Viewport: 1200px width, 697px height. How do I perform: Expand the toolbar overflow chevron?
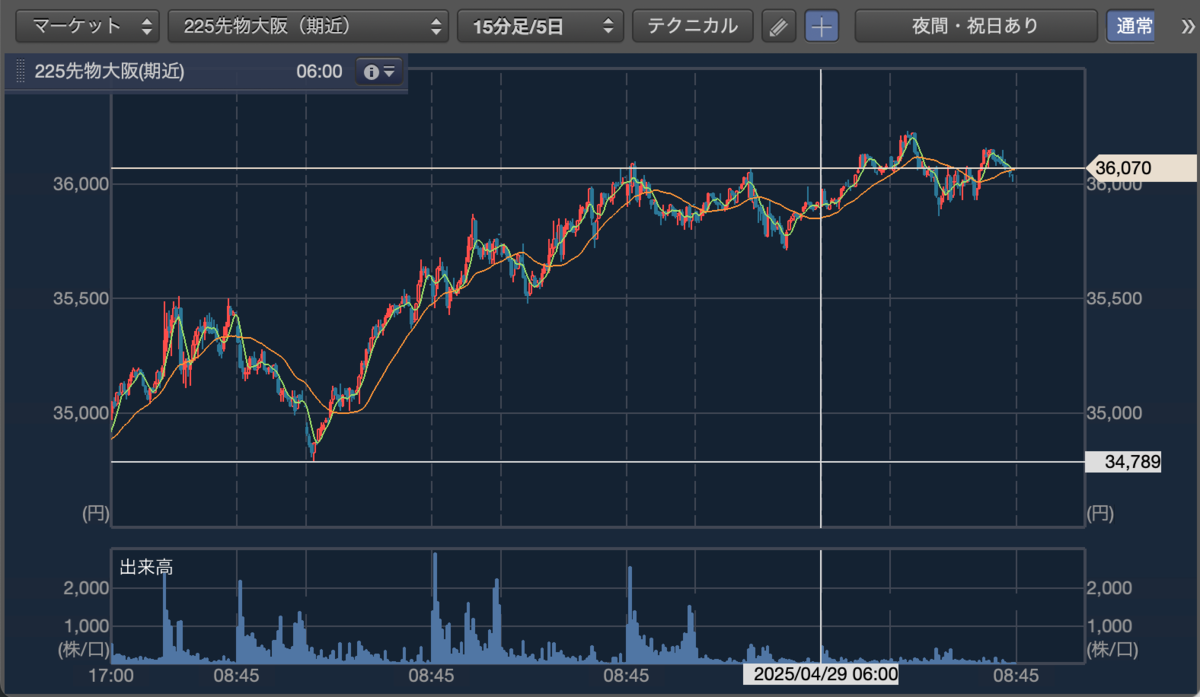[x=1187, y=27]
